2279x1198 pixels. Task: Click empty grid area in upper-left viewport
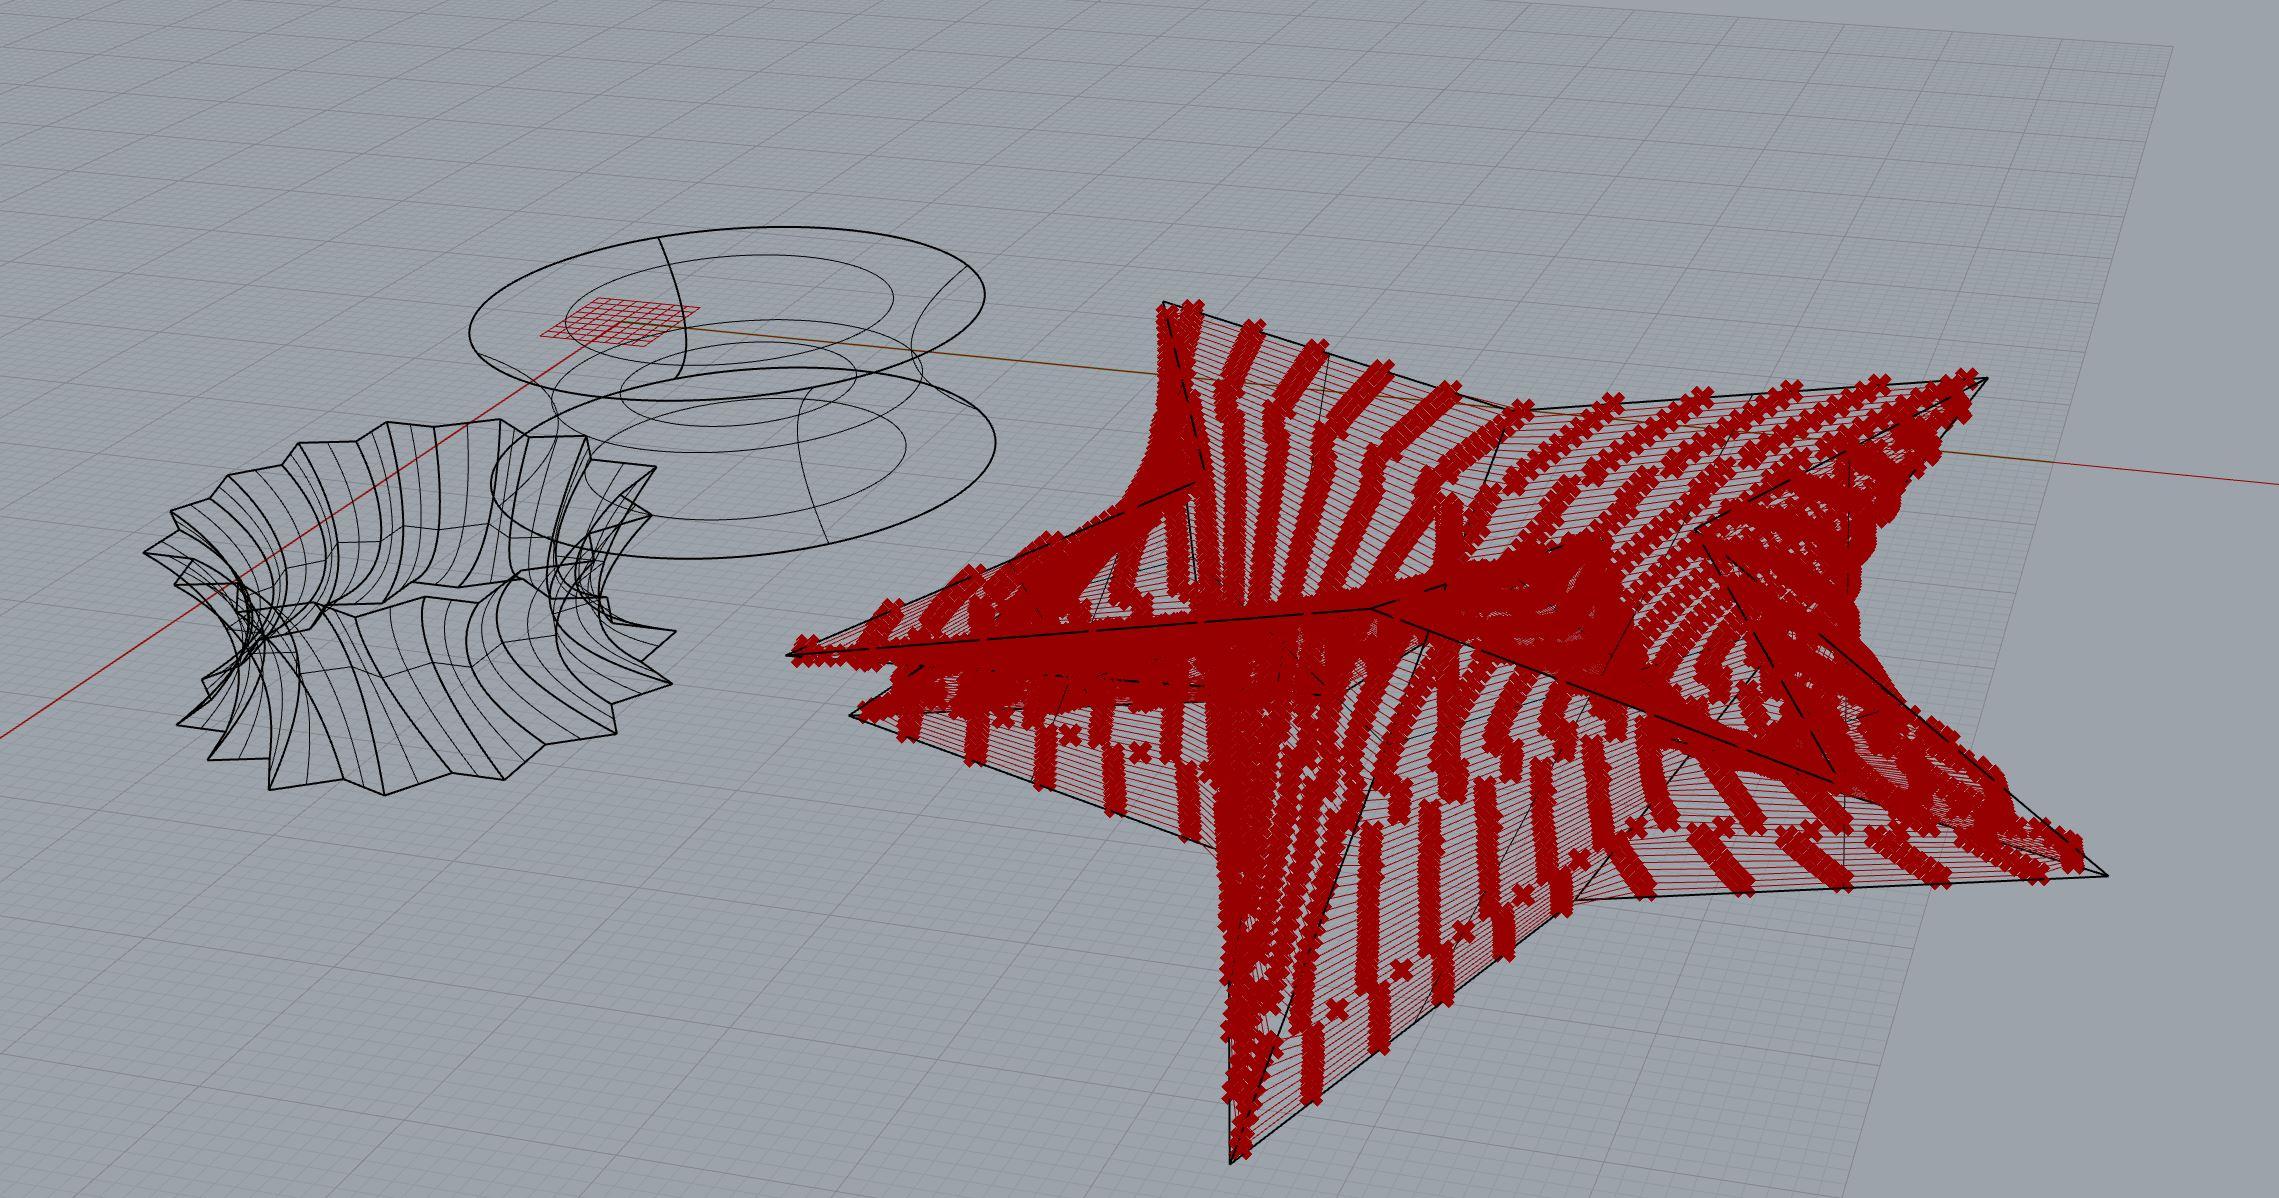[200, 150]
